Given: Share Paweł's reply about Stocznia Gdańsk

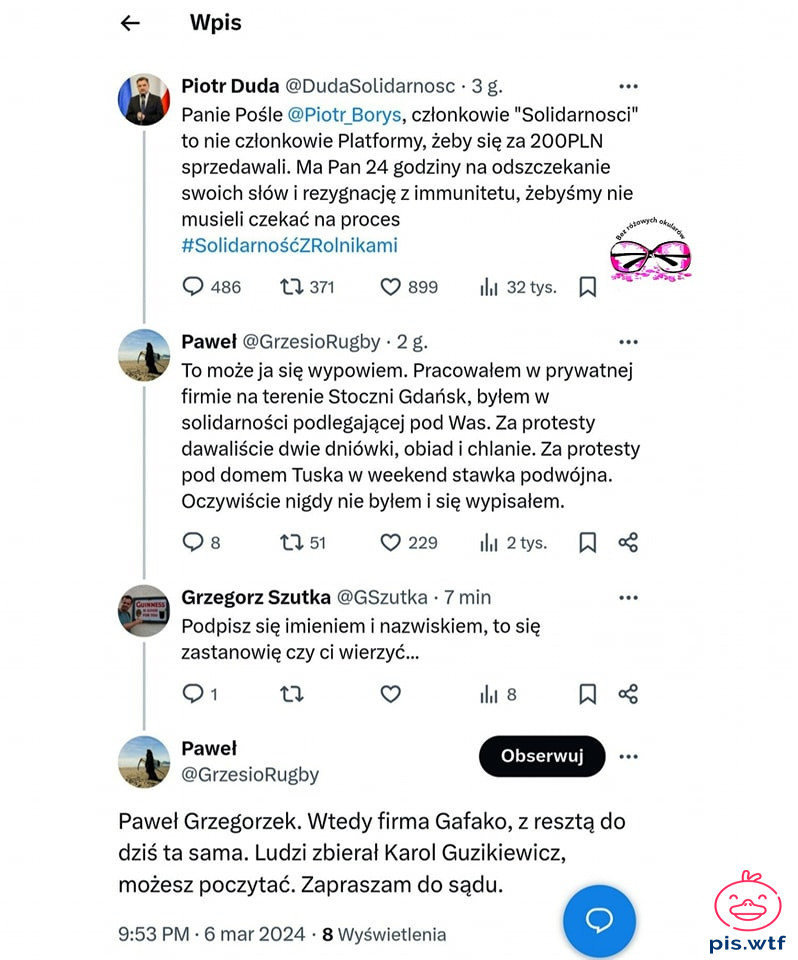Looking at the screenshot, I should (628, 542).
